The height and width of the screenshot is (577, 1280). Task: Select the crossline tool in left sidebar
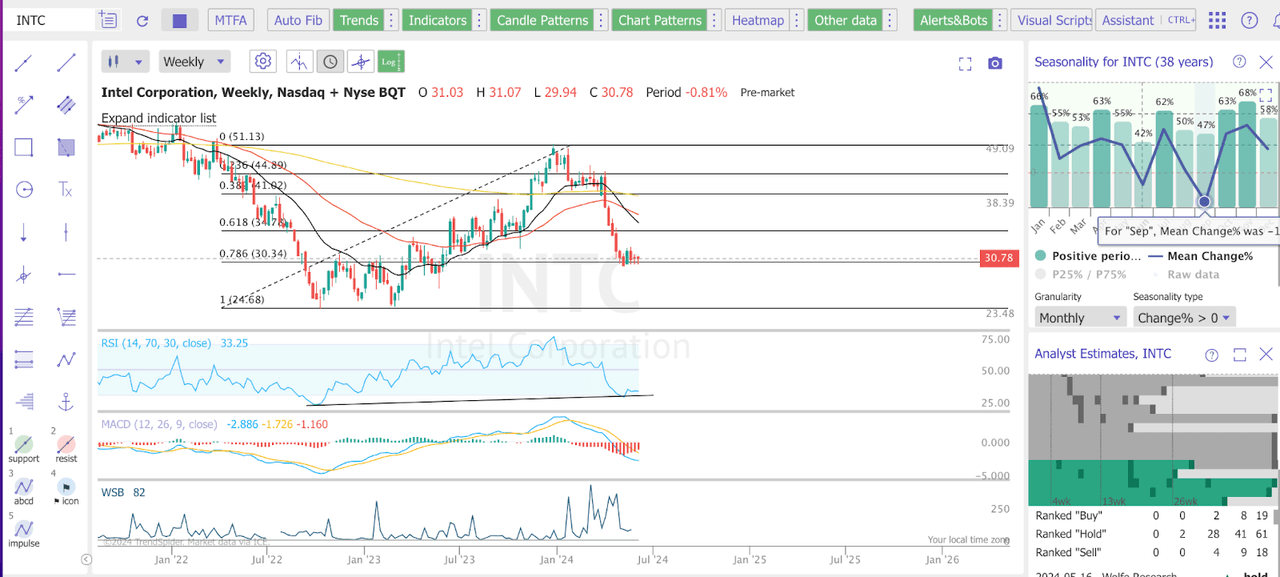point(24,274)
